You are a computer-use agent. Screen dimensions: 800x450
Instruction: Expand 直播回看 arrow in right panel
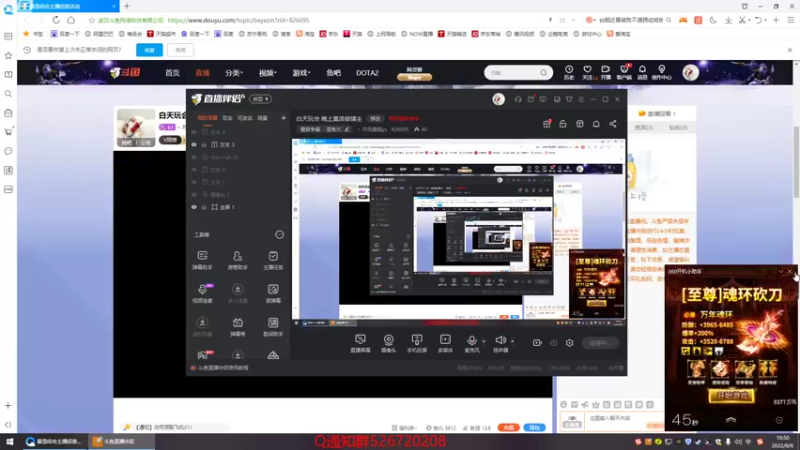click(x=674, y=113)
